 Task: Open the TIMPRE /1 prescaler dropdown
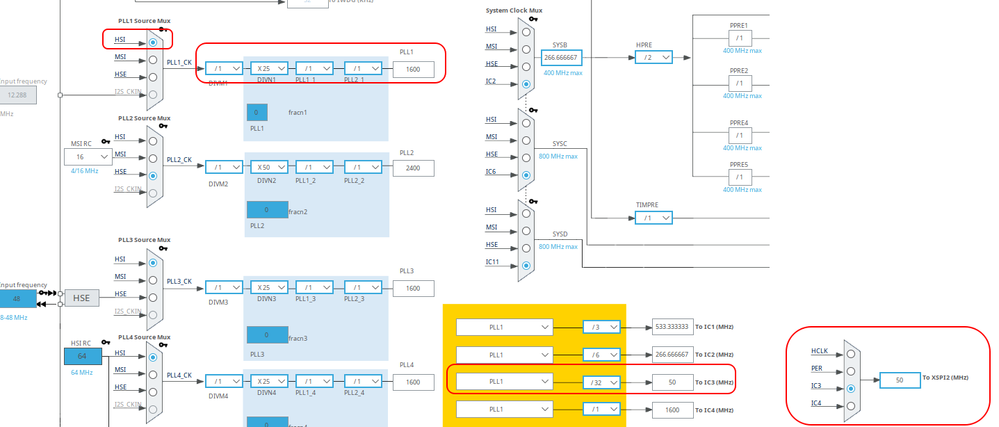[x=654, y=218]
